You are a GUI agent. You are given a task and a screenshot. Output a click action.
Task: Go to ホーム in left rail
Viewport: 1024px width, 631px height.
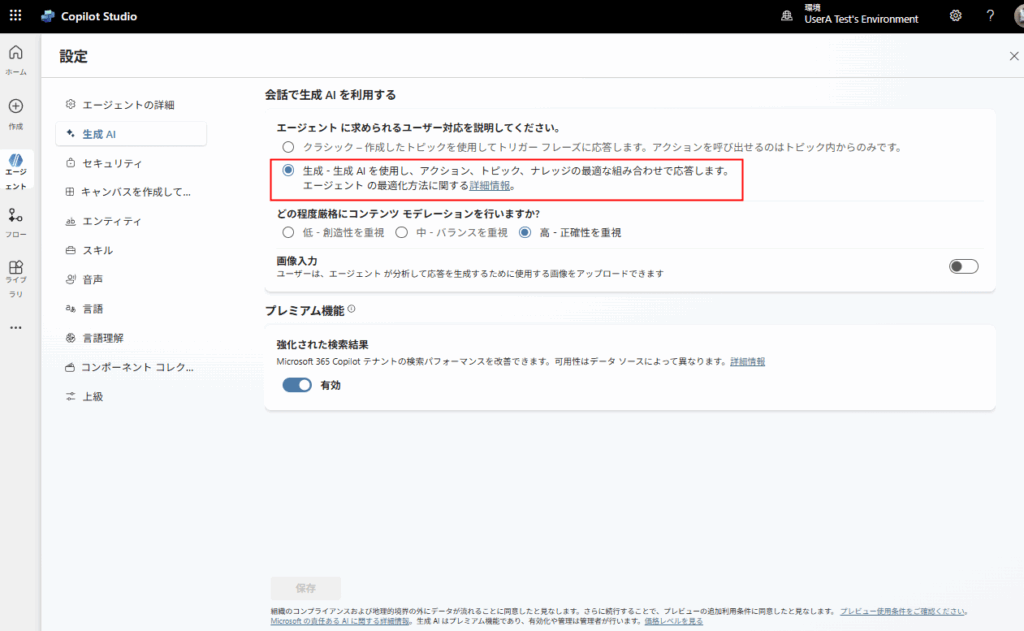click(16, 60)
